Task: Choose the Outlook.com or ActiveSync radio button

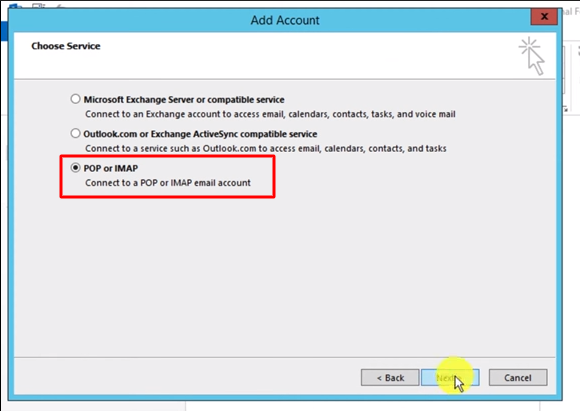Action: [75, 133]
